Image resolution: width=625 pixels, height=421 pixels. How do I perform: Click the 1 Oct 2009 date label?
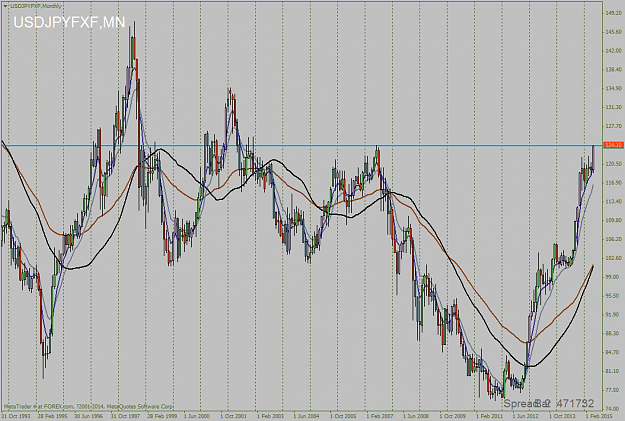coord(452,416)
